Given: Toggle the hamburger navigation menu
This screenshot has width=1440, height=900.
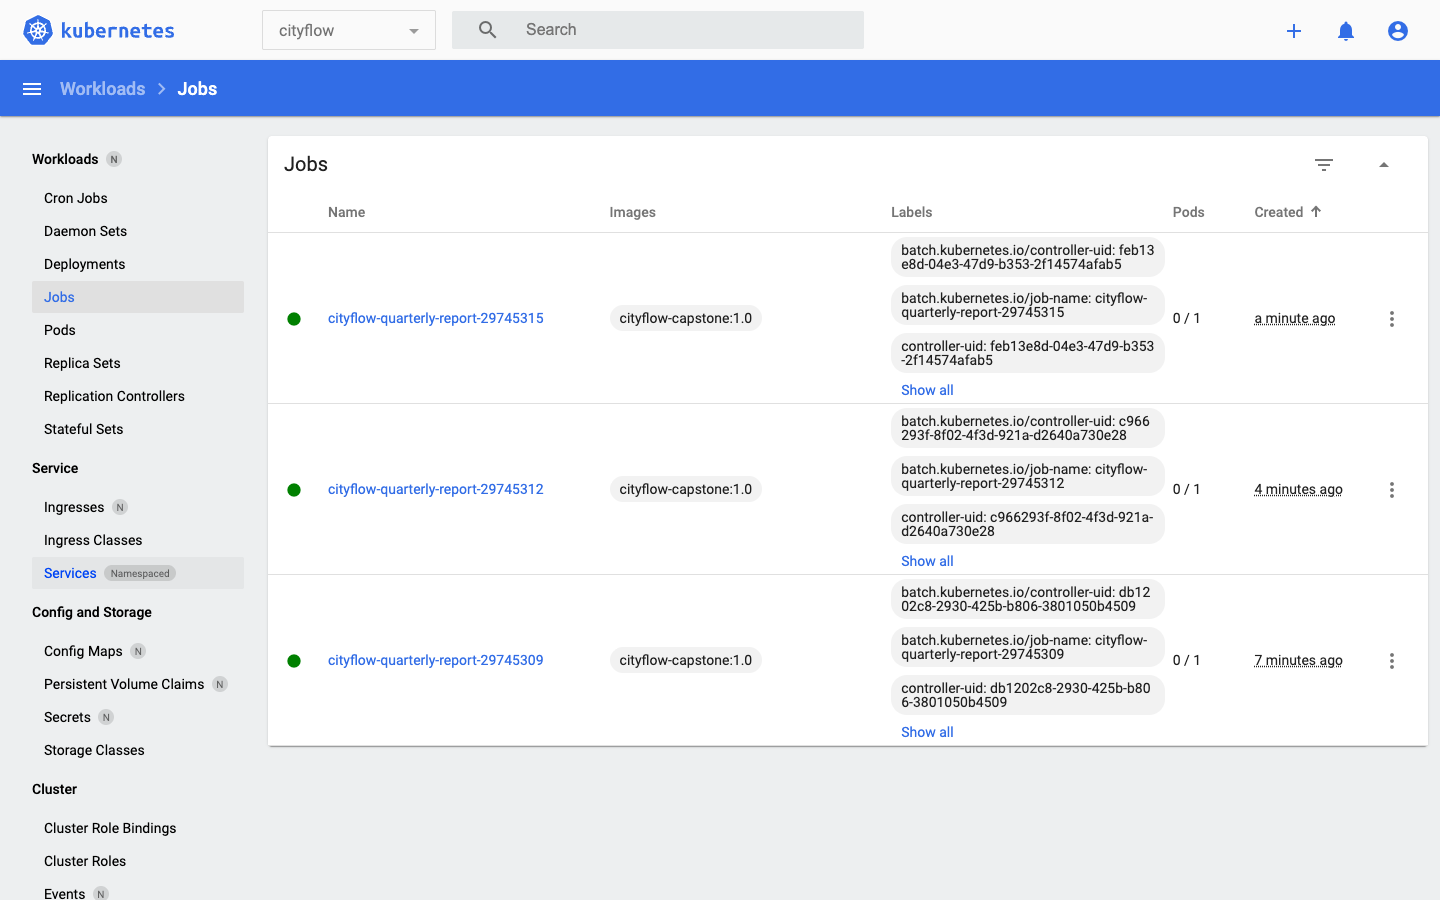Looking at the screenshot, I should pyautogui.click(x=32, y=89).
